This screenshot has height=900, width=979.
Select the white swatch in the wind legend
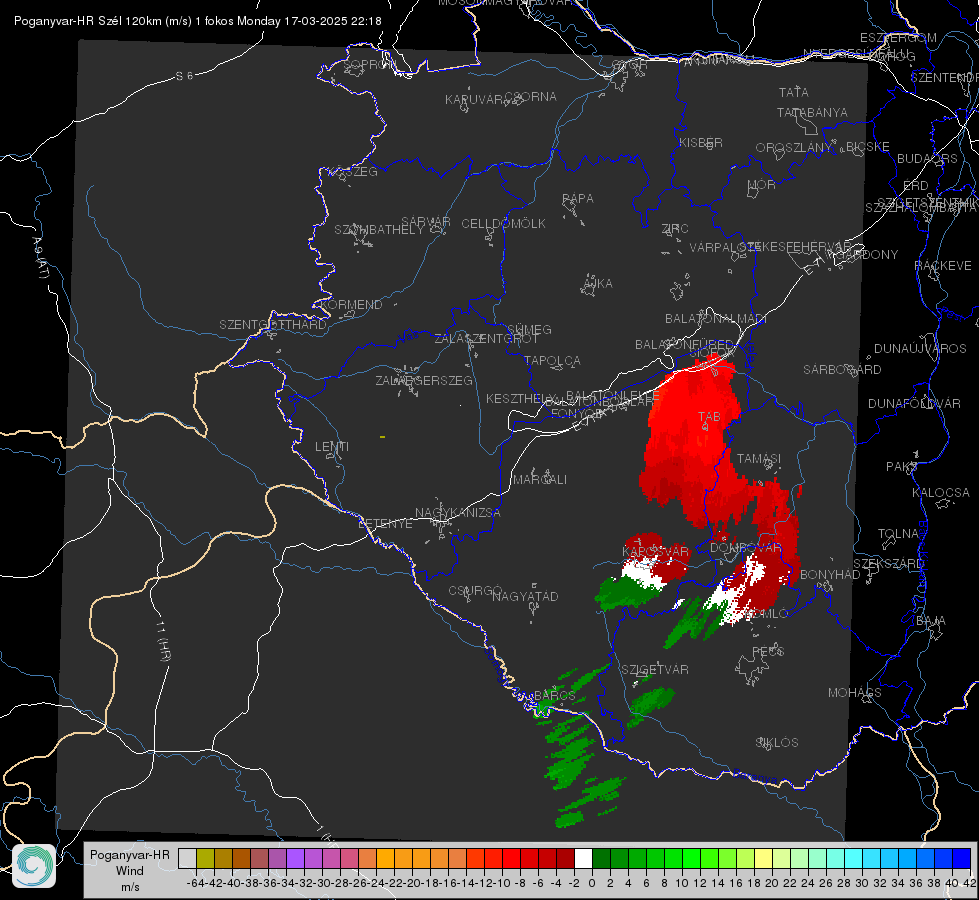click(583, 859)
